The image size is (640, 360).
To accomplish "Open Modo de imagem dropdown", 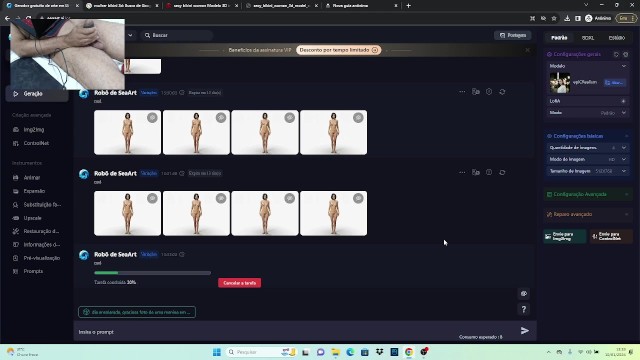I will 588,159.
